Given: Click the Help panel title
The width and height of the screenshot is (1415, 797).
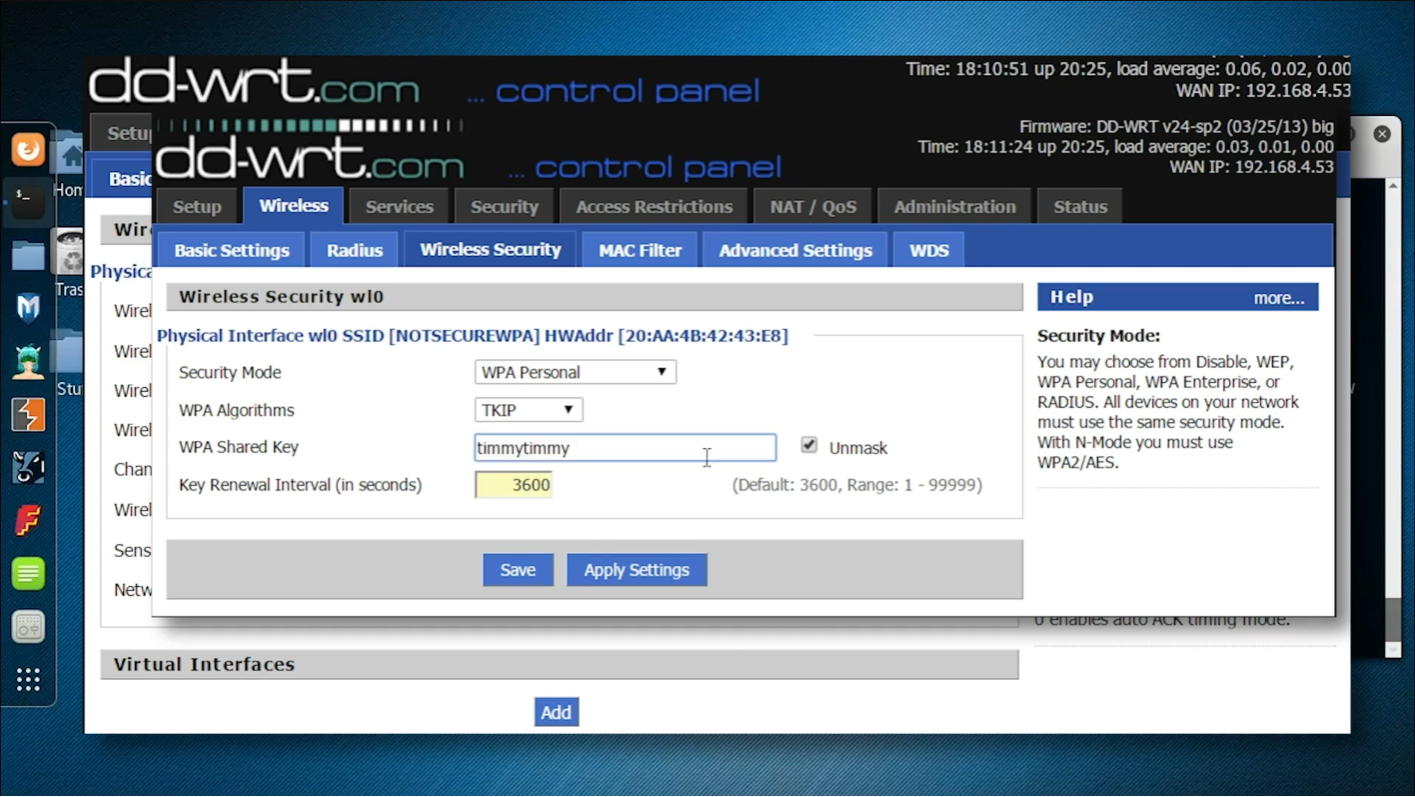Looking at the screenshot, I should pos(1072,297).
